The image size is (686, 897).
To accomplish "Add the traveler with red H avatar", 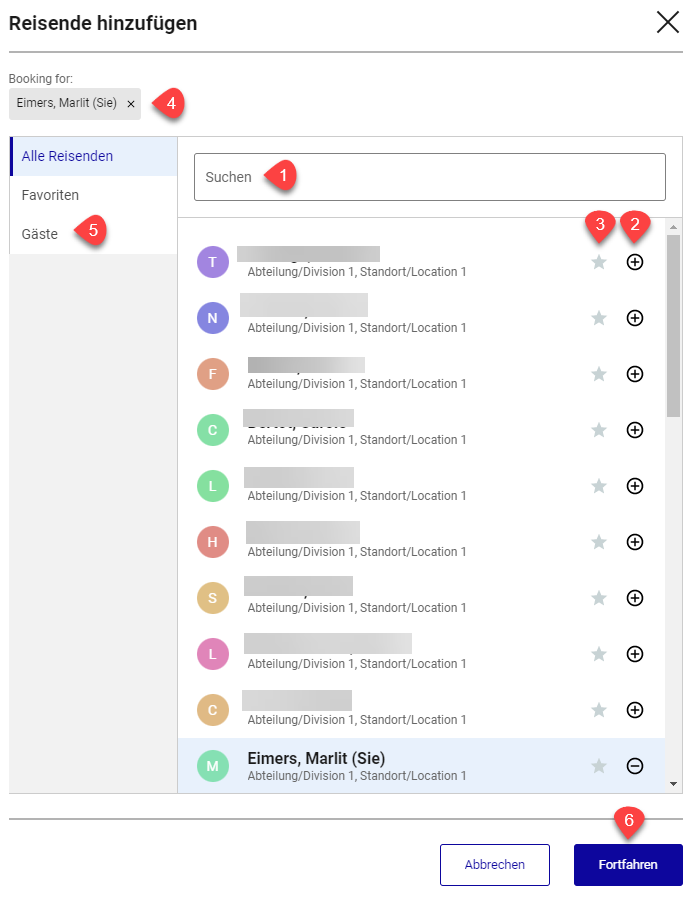I will pyautogui.click(x=635, y=542).
